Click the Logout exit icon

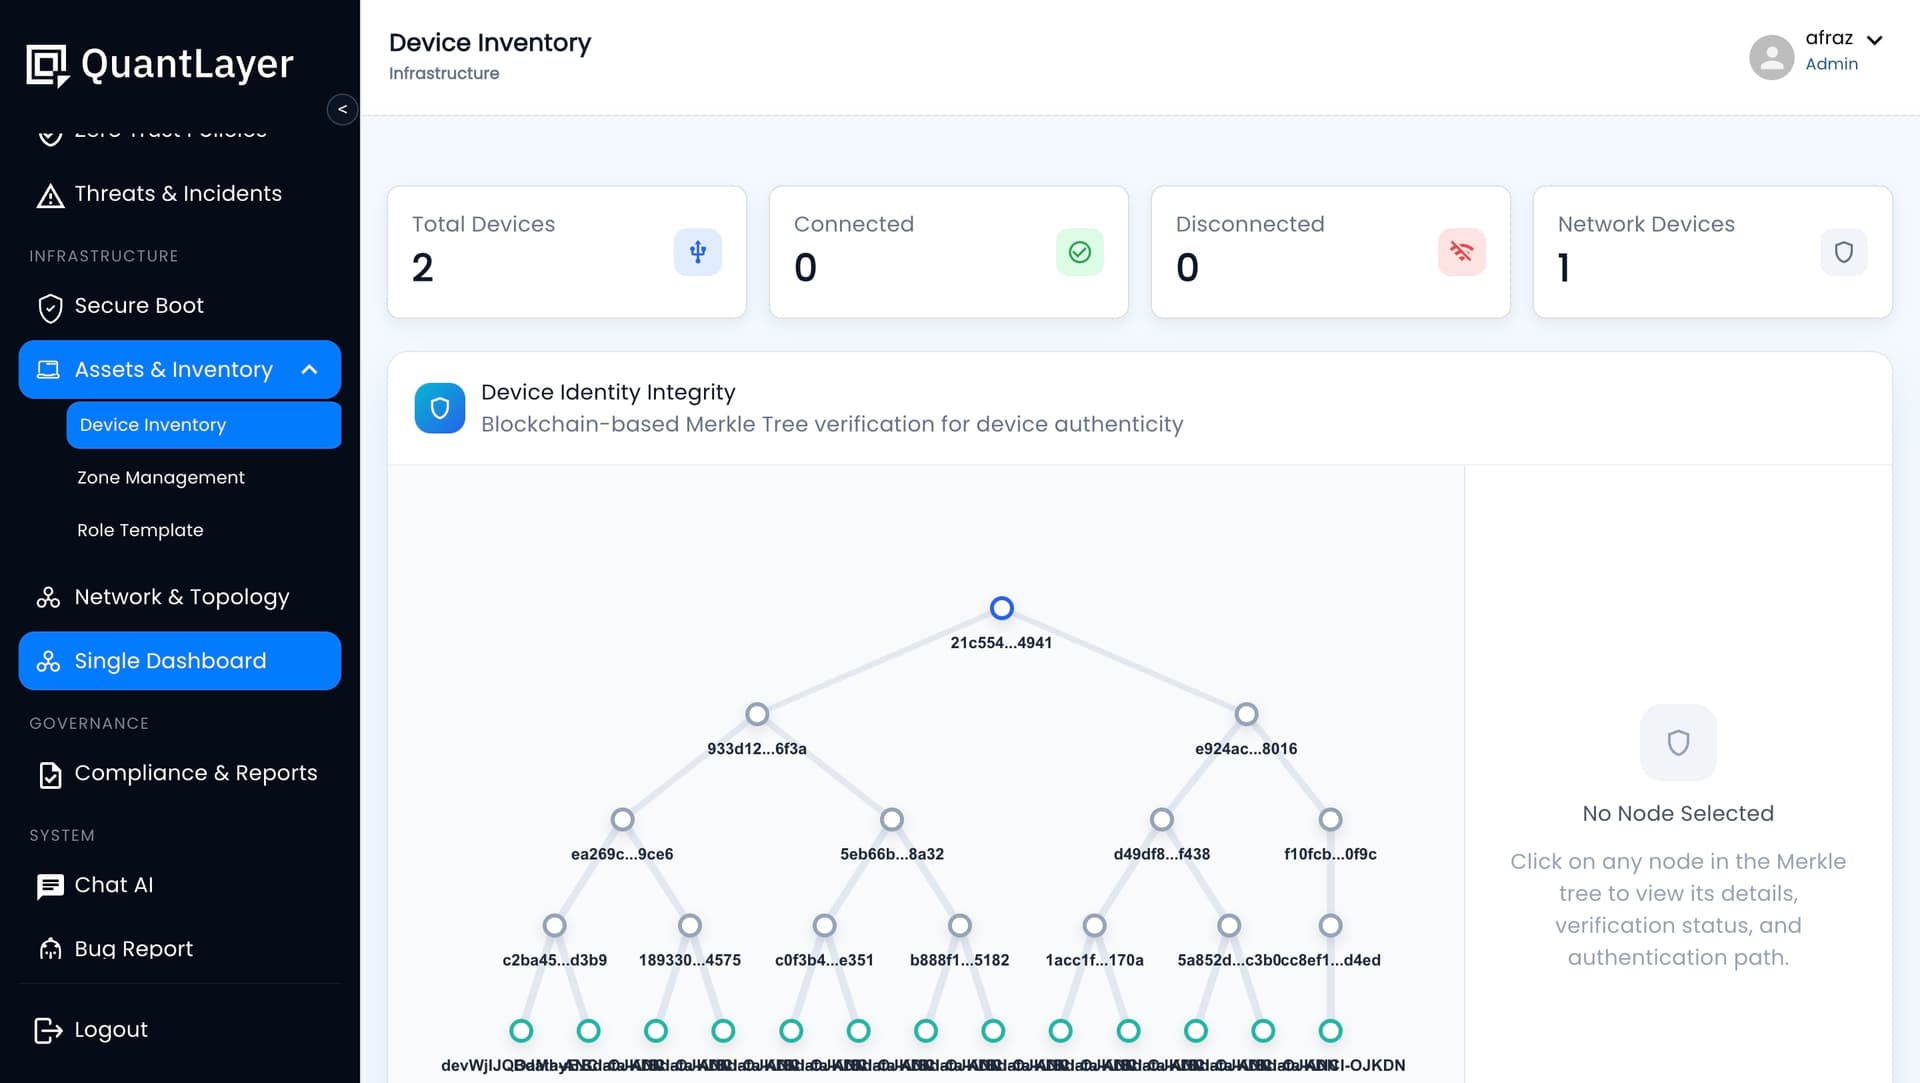(48, 1030)
